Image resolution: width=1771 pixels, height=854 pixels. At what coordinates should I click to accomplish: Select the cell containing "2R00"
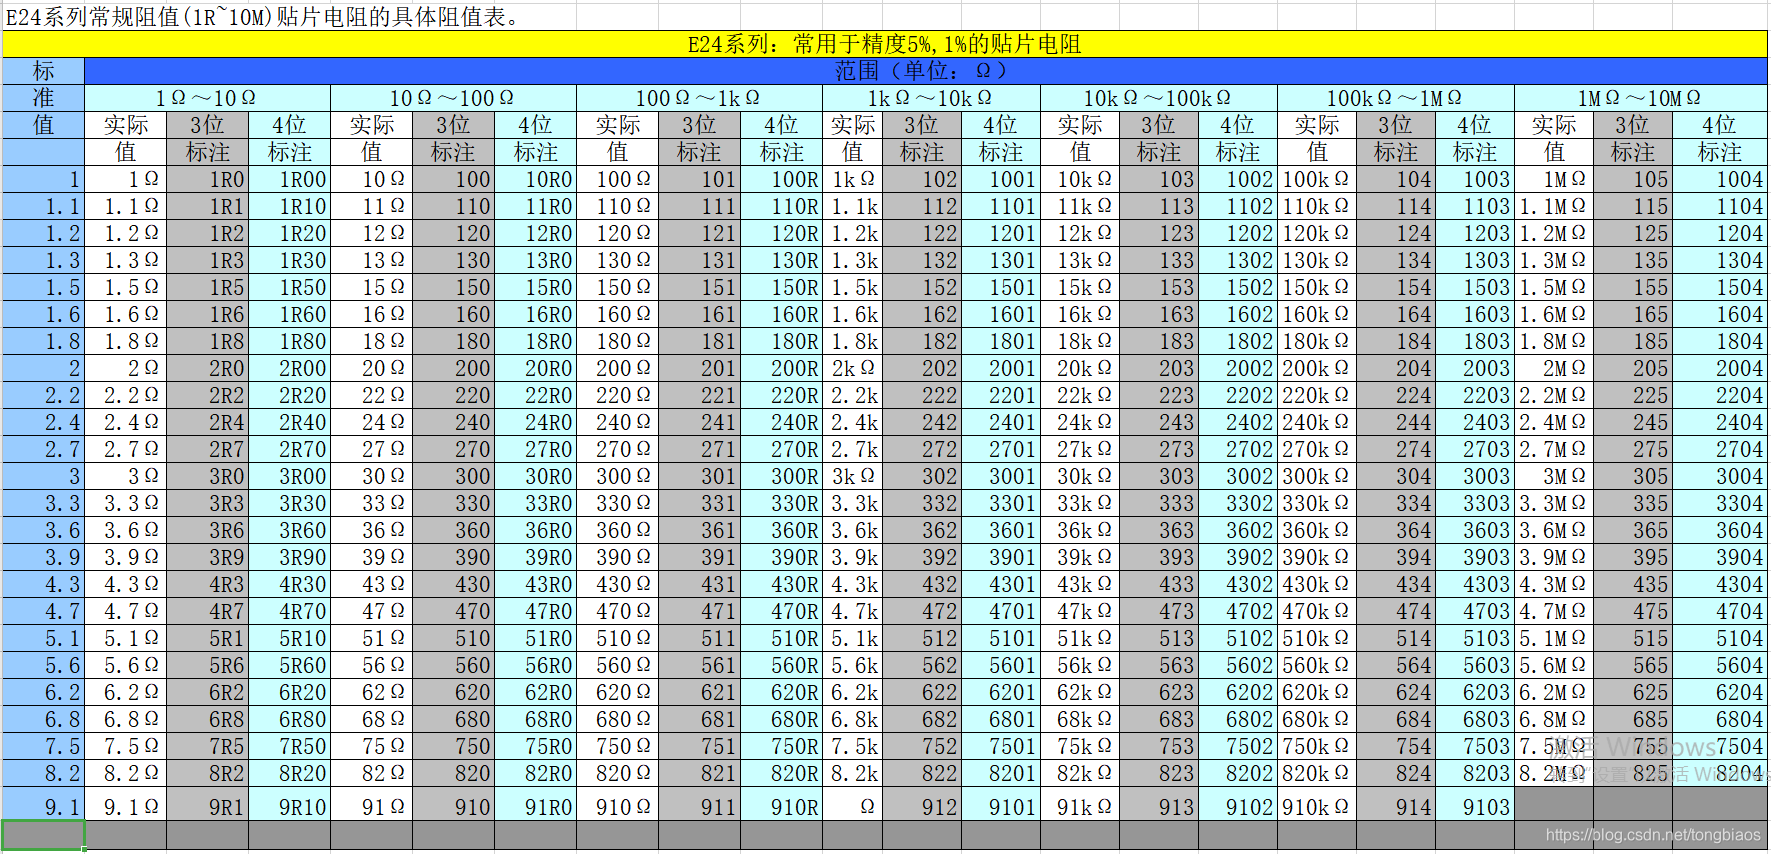[289, 368]
